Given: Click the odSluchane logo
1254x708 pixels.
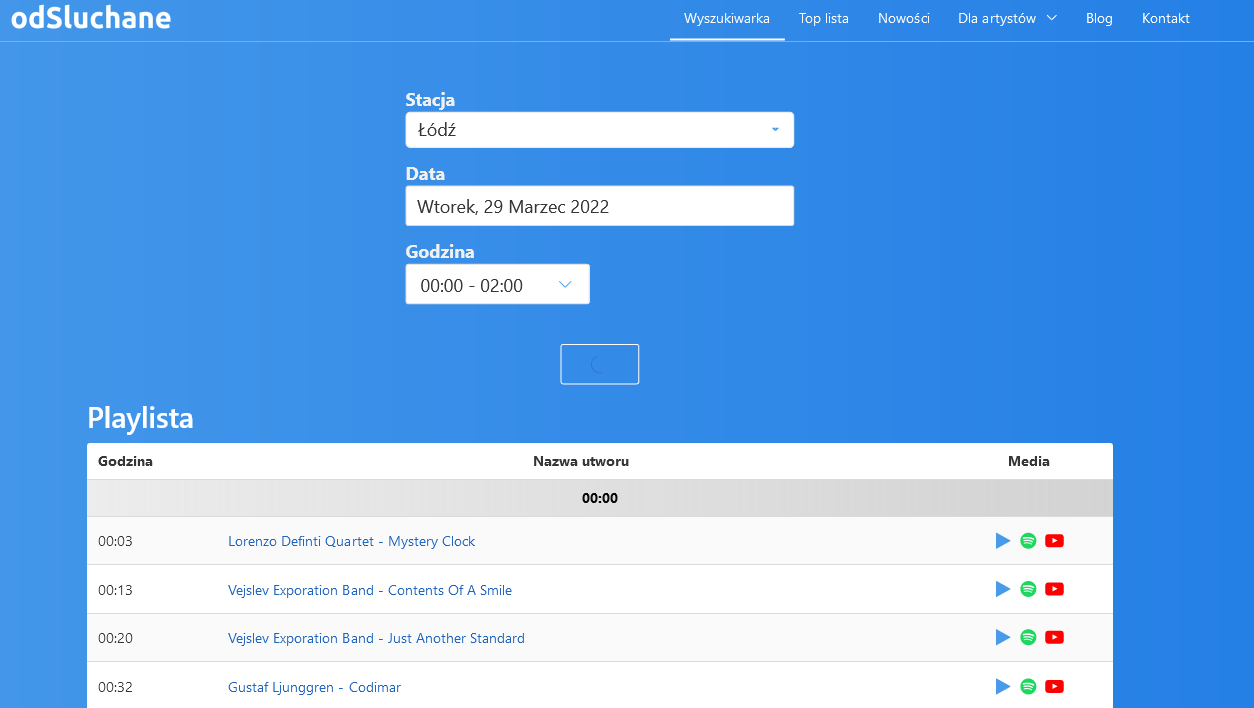Looking at the screenshot, I should tap(91, 16).
